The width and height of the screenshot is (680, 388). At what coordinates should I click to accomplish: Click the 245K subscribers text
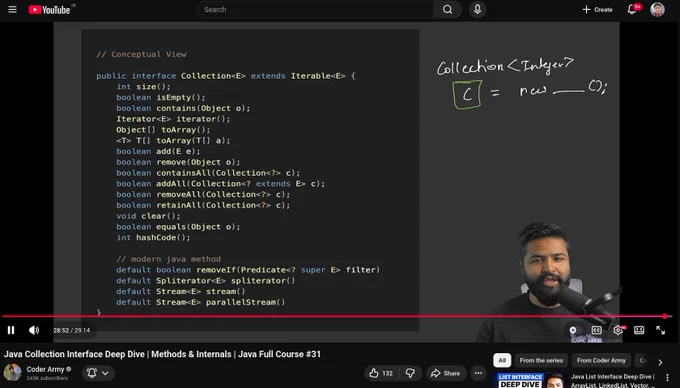pyautogui.click(x=47, y=378)
